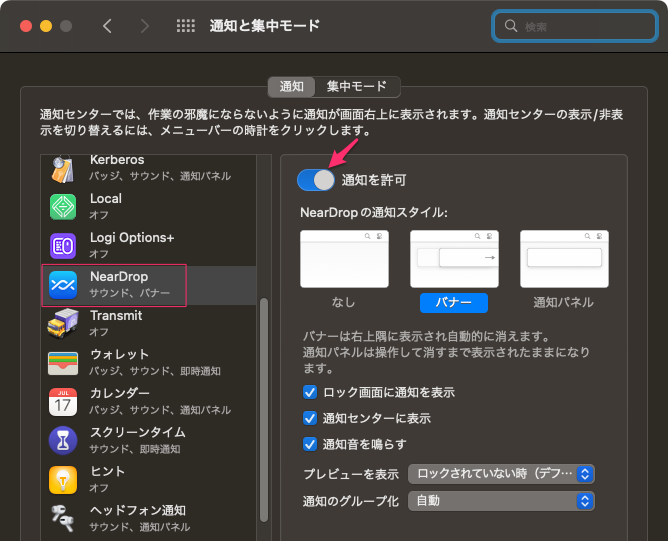Click the スクリーンタイム hourglass icon
The width and height of the screenshot is (668, 541).
63,441
